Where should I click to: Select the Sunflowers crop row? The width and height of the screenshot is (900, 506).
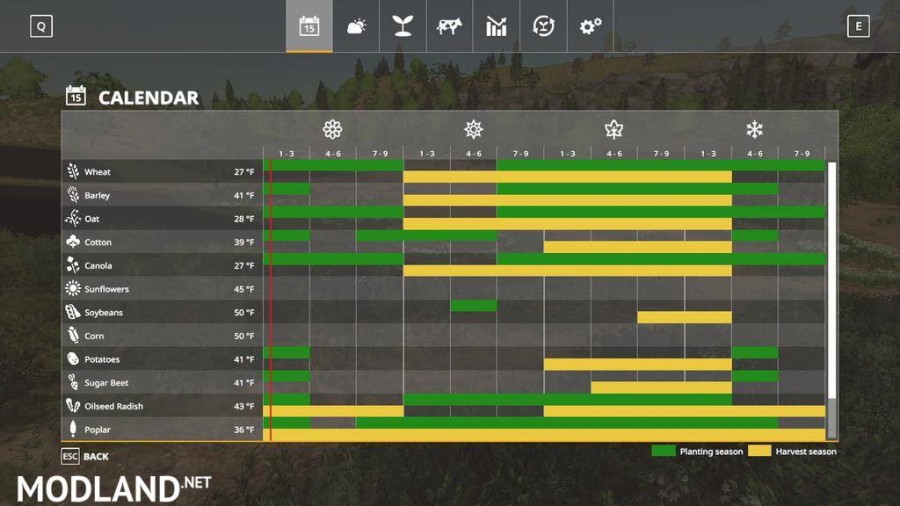[x=444, y=289]
